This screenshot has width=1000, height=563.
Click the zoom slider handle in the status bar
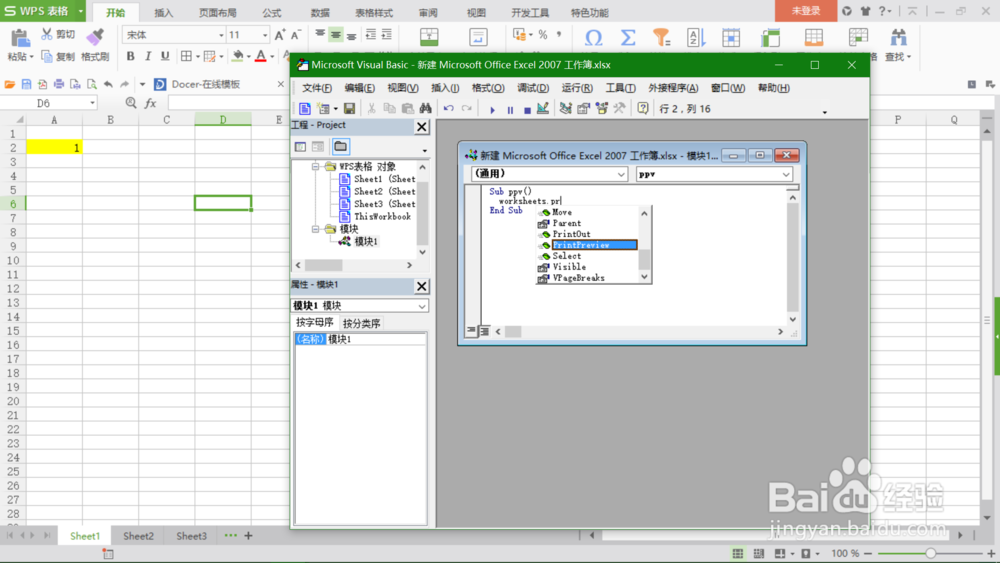(x=930, y=553)
